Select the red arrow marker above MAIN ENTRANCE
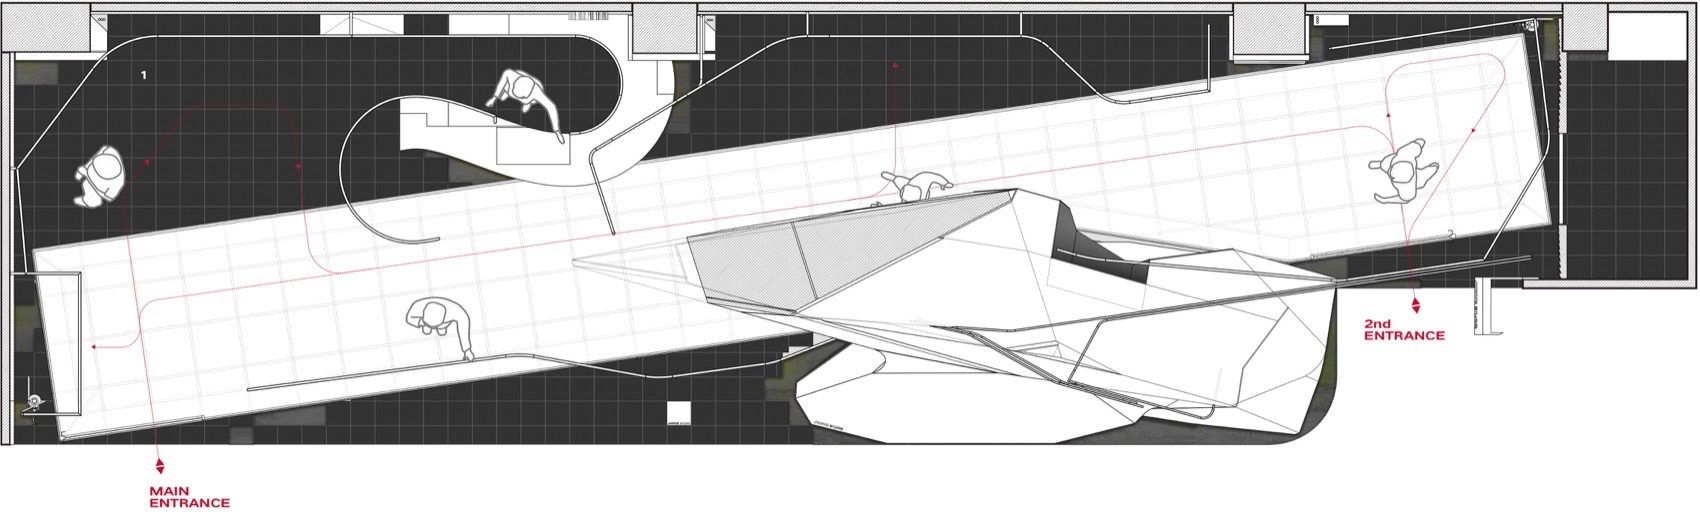 (x=159, y=465)
